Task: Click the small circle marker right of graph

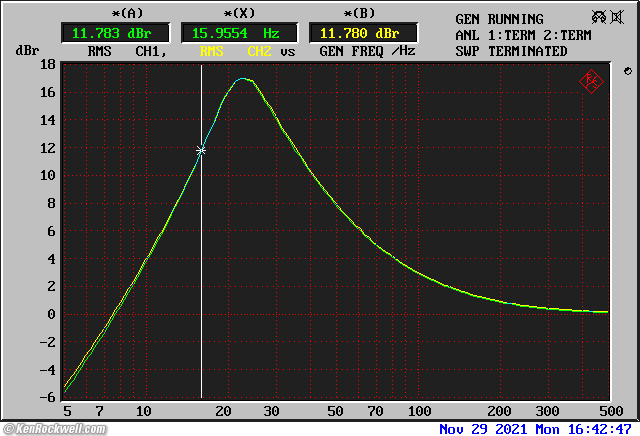Action: point(626,72)
